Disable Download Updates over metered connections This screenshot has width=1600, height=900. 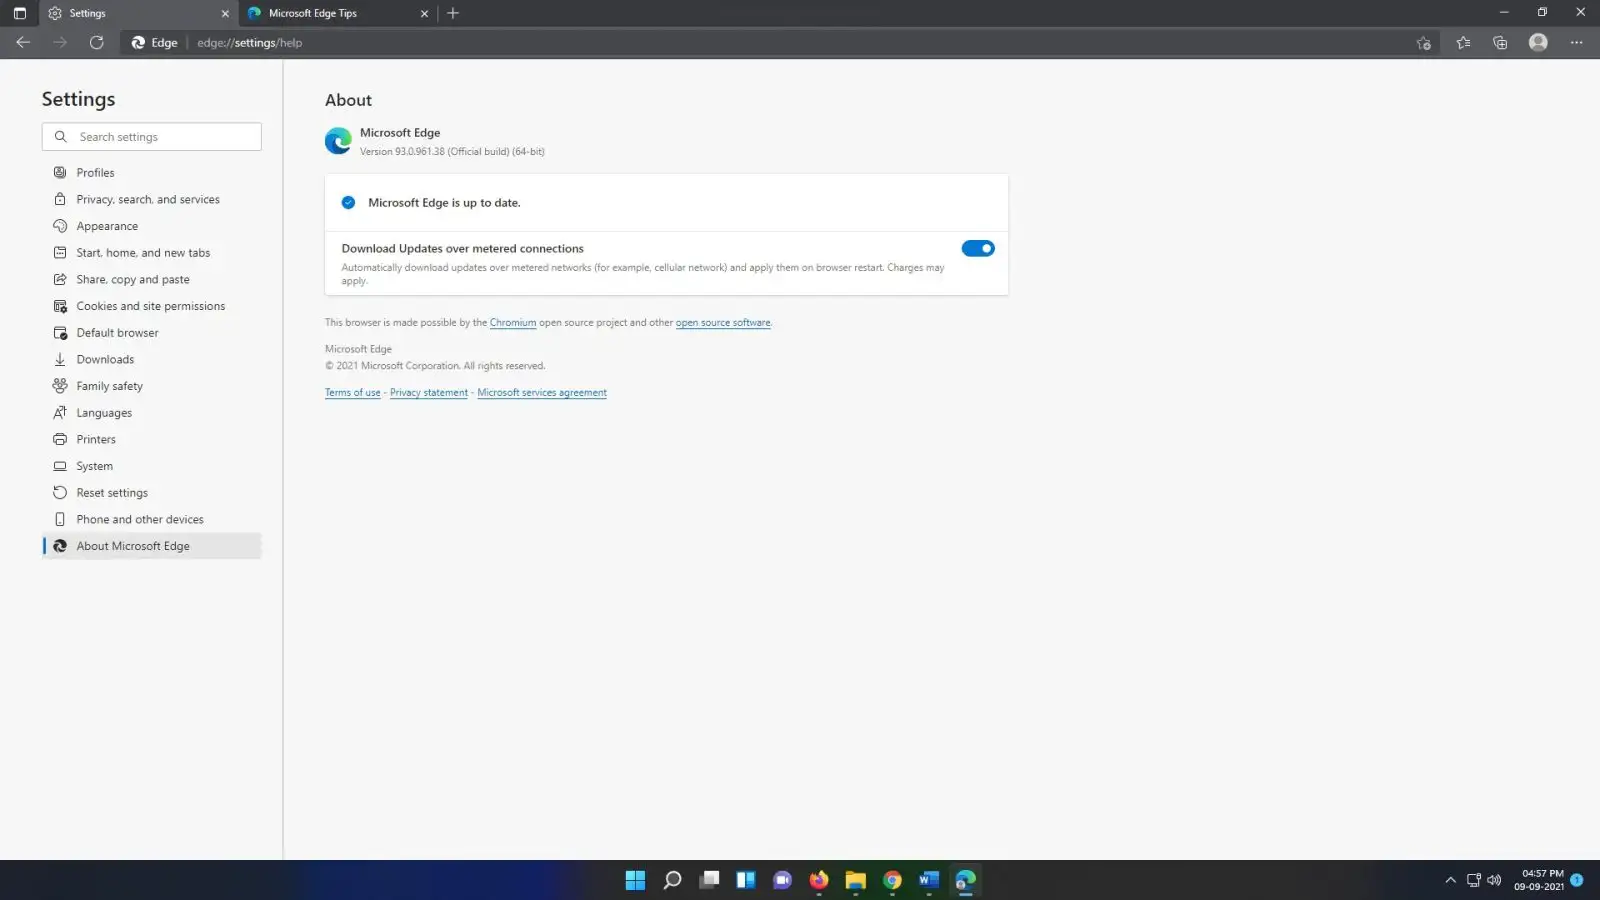pos(978,248)
